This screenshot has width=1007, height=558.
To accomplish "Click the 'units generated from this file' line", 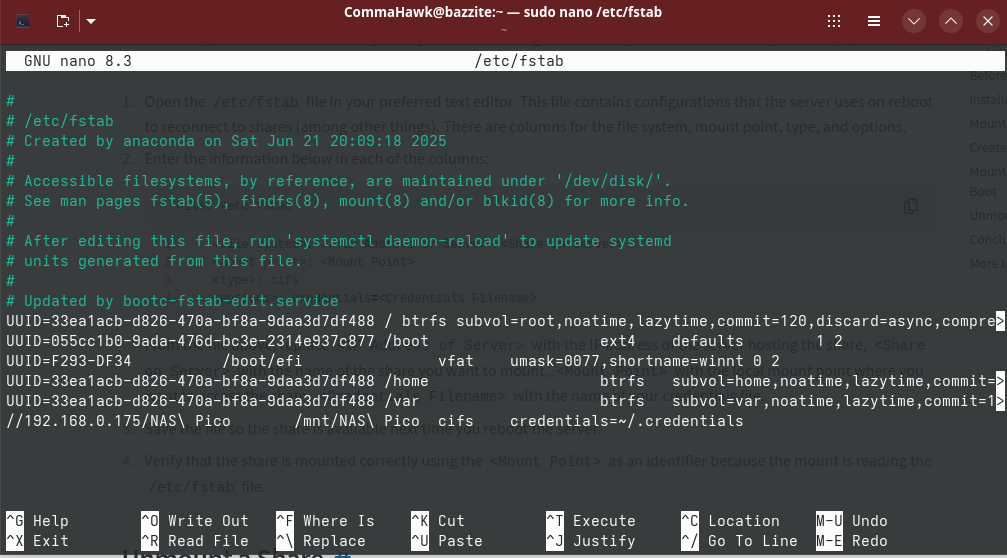I will pyautogui.click(x=154, y=261).
